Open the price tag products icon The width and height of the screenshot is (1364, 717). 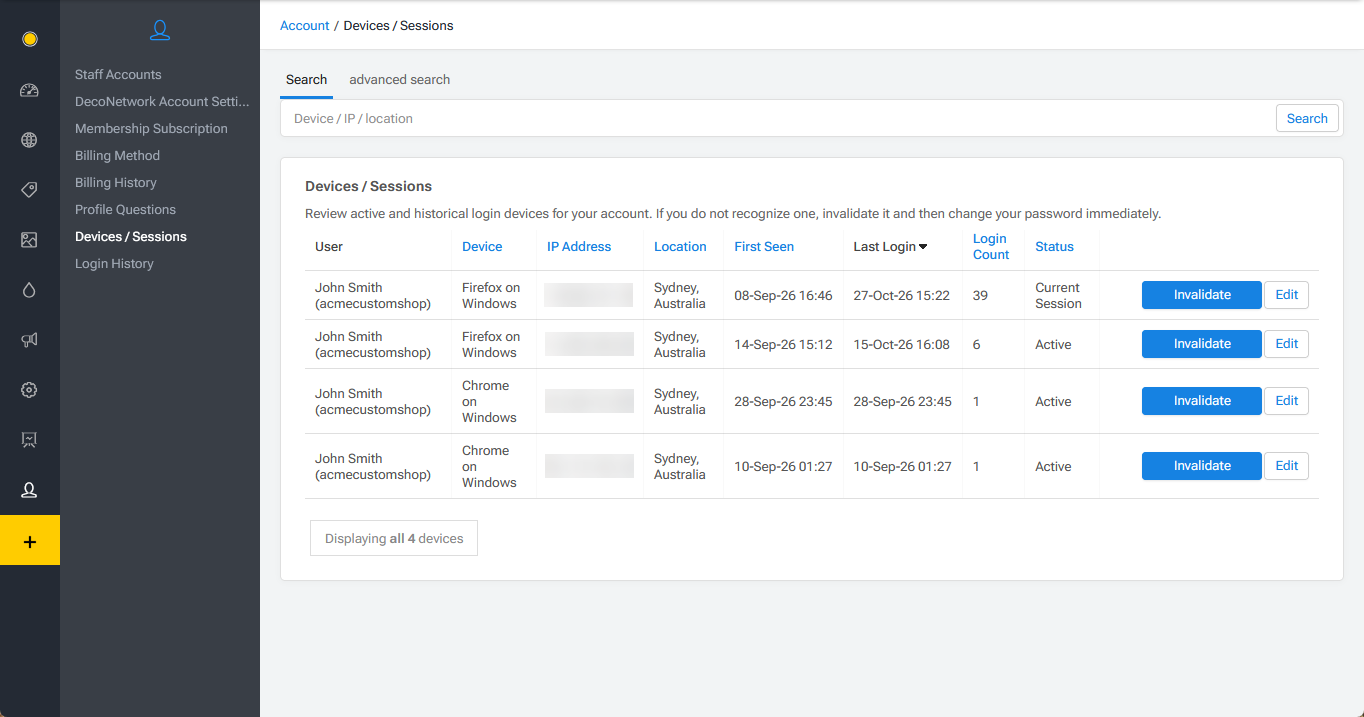(x=29, y=190)
